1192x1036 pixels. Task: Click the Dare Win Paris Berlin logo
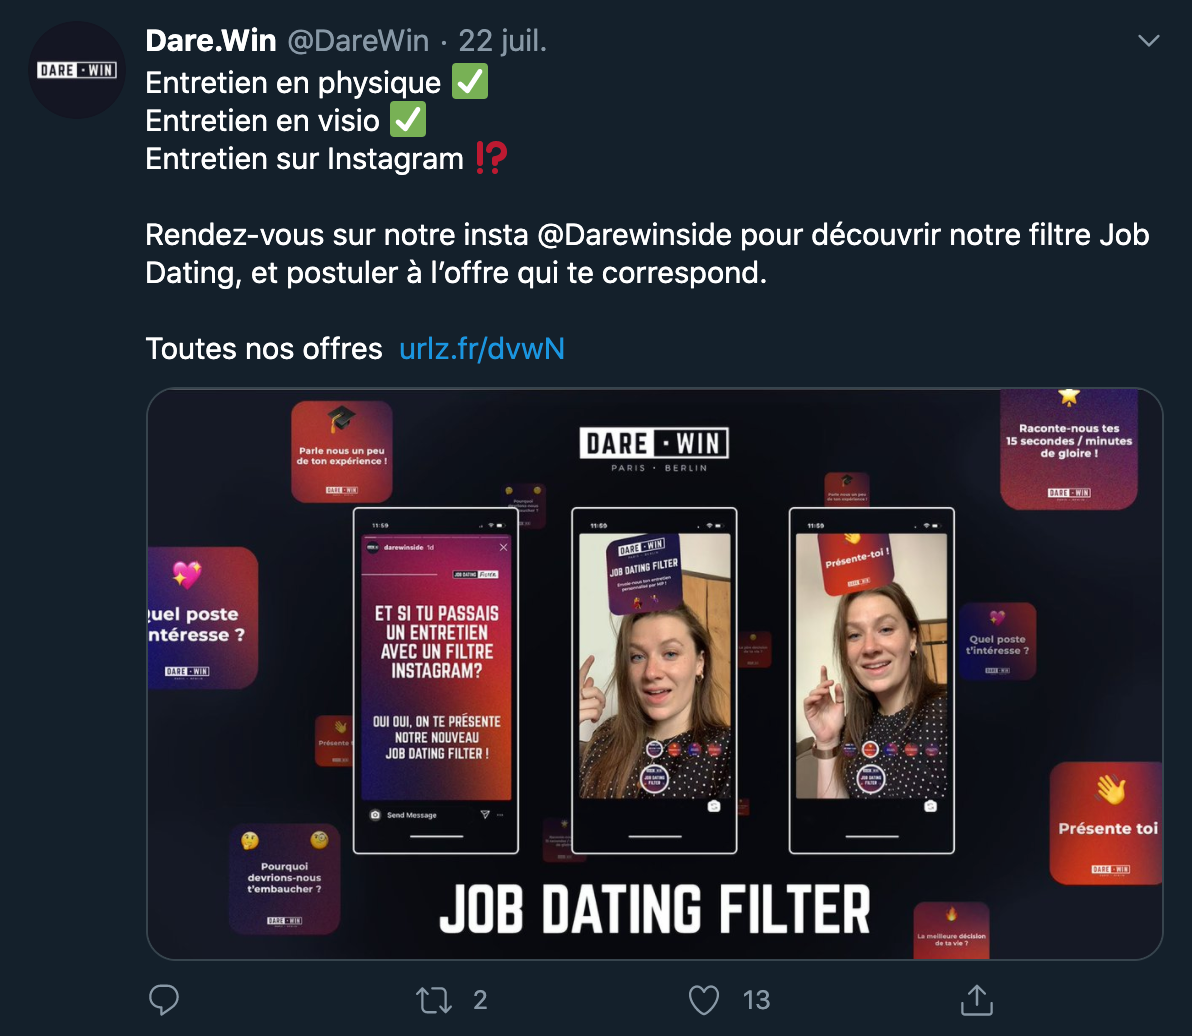pos(655,448)
